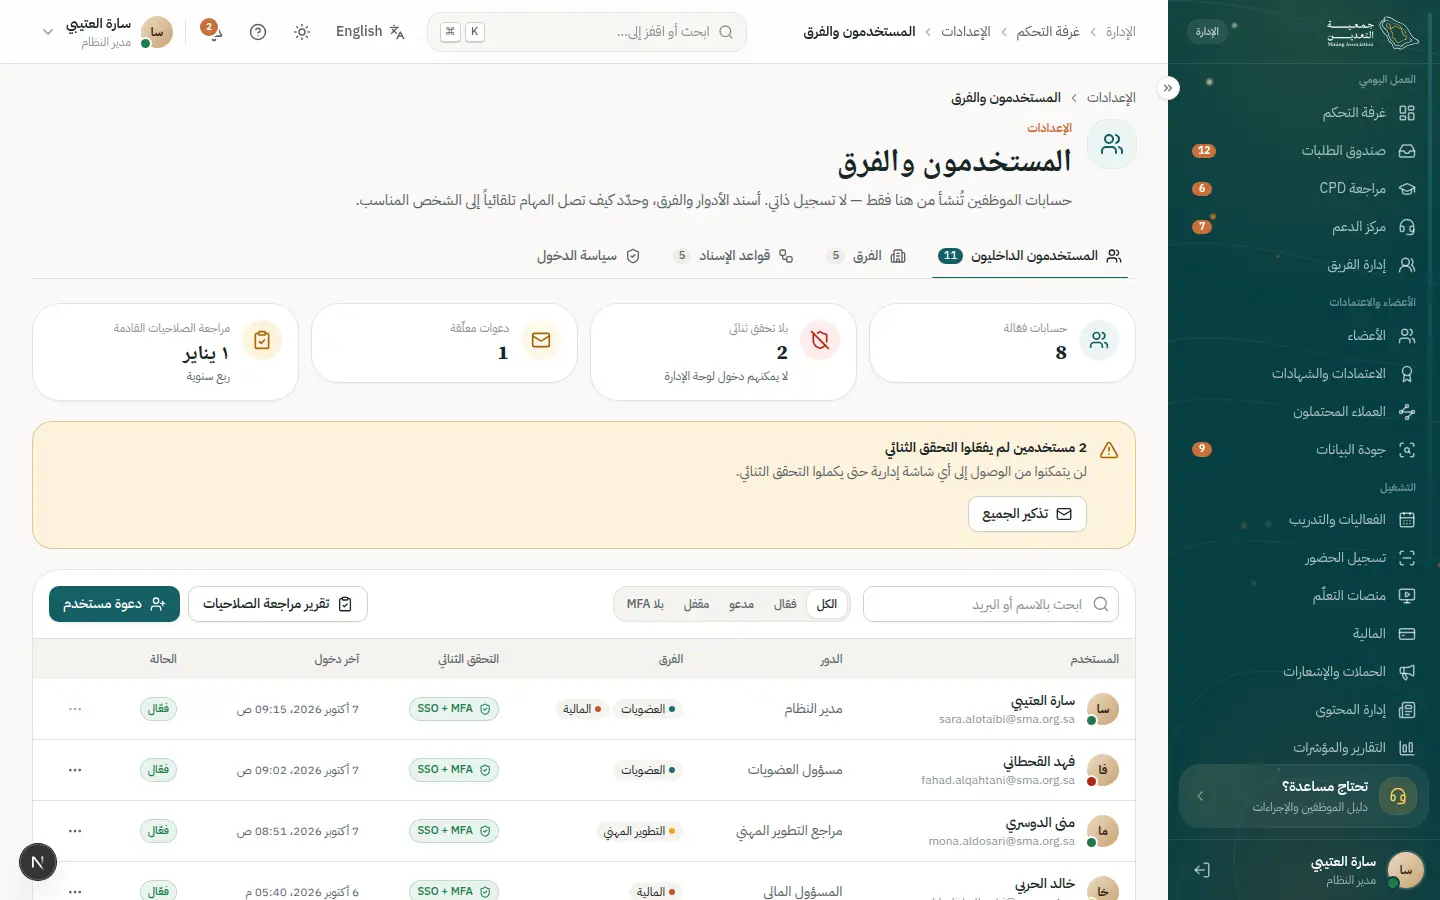Select the الكل filter option
The height and width of the screenshot is (900, 1440).
tap(827, 604)
